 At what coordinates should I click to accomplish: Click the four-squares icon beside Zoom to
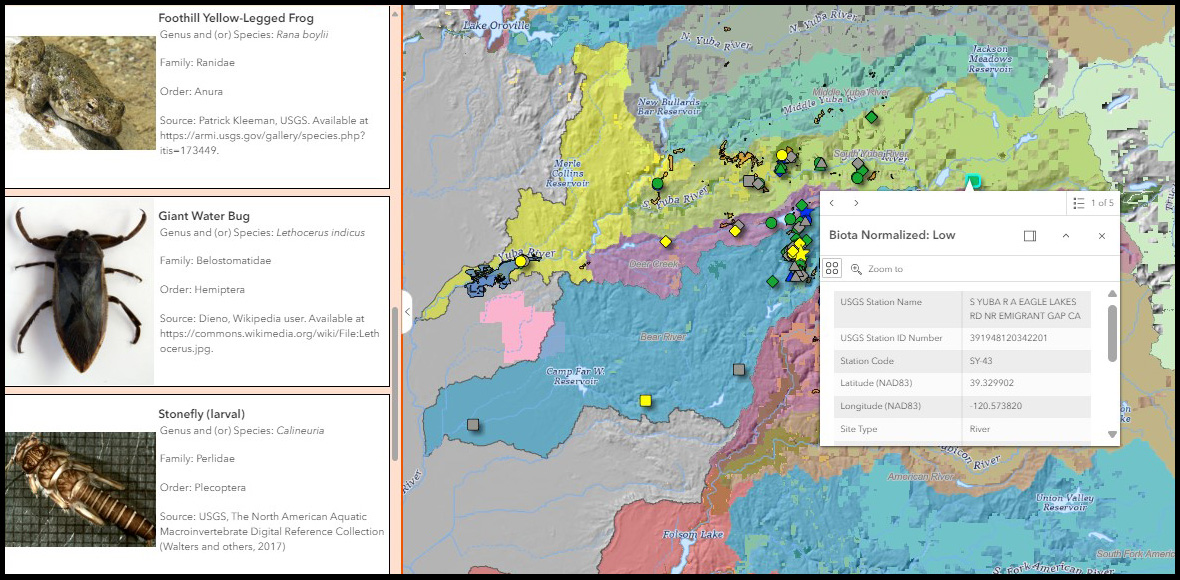[832, 269]
